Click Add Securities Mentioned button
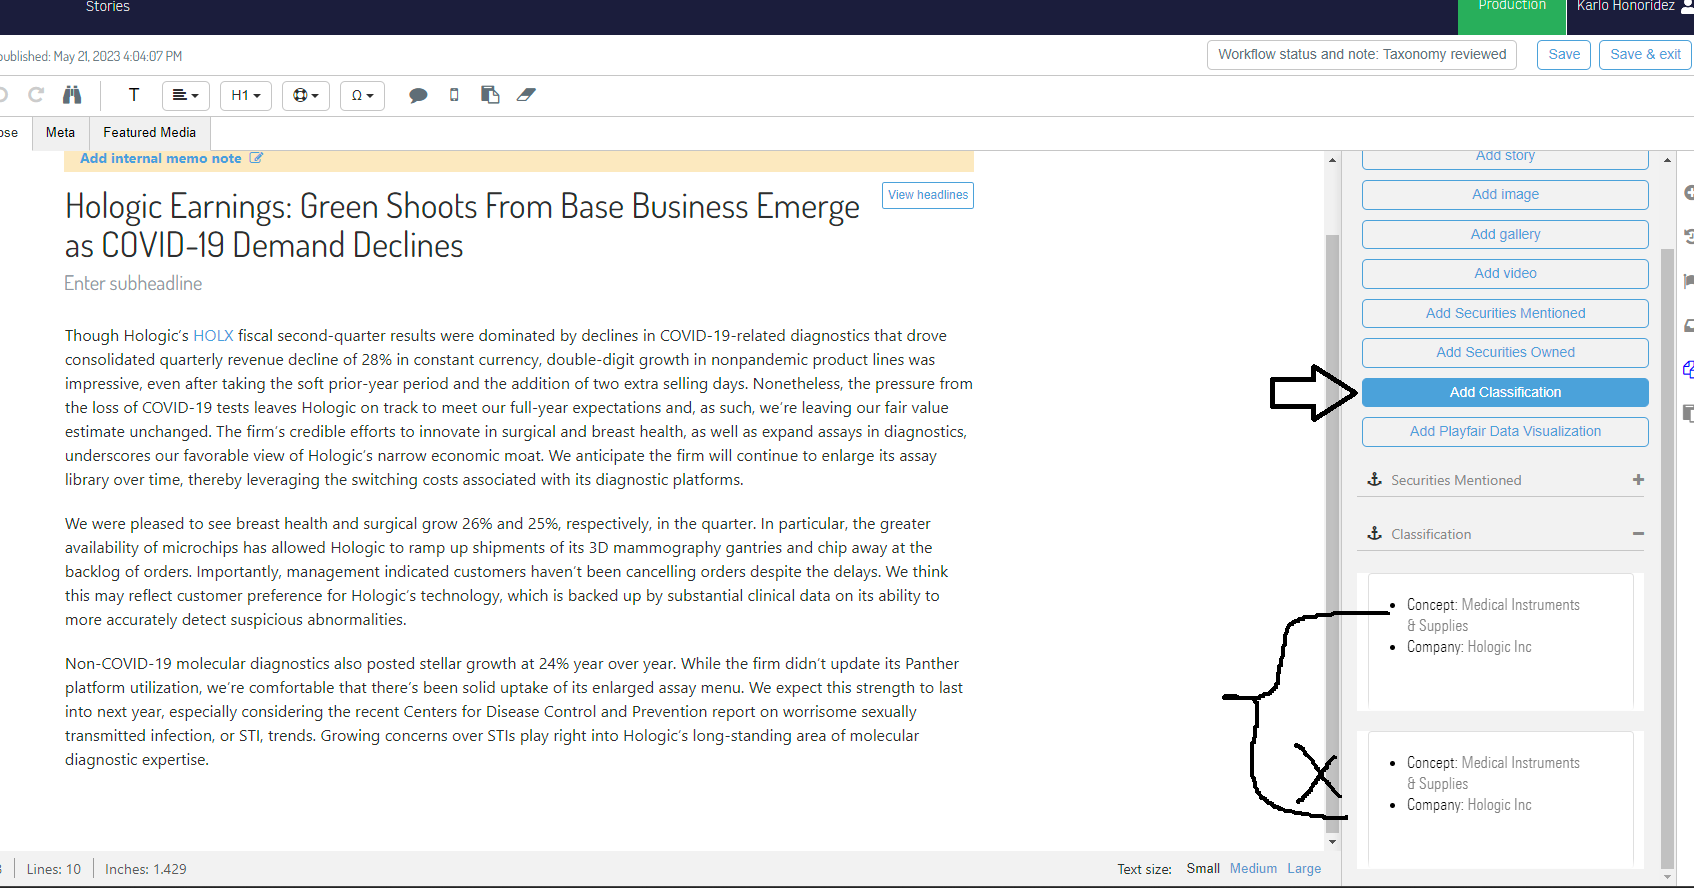1694x888 pixels. tap(1505, 313)
